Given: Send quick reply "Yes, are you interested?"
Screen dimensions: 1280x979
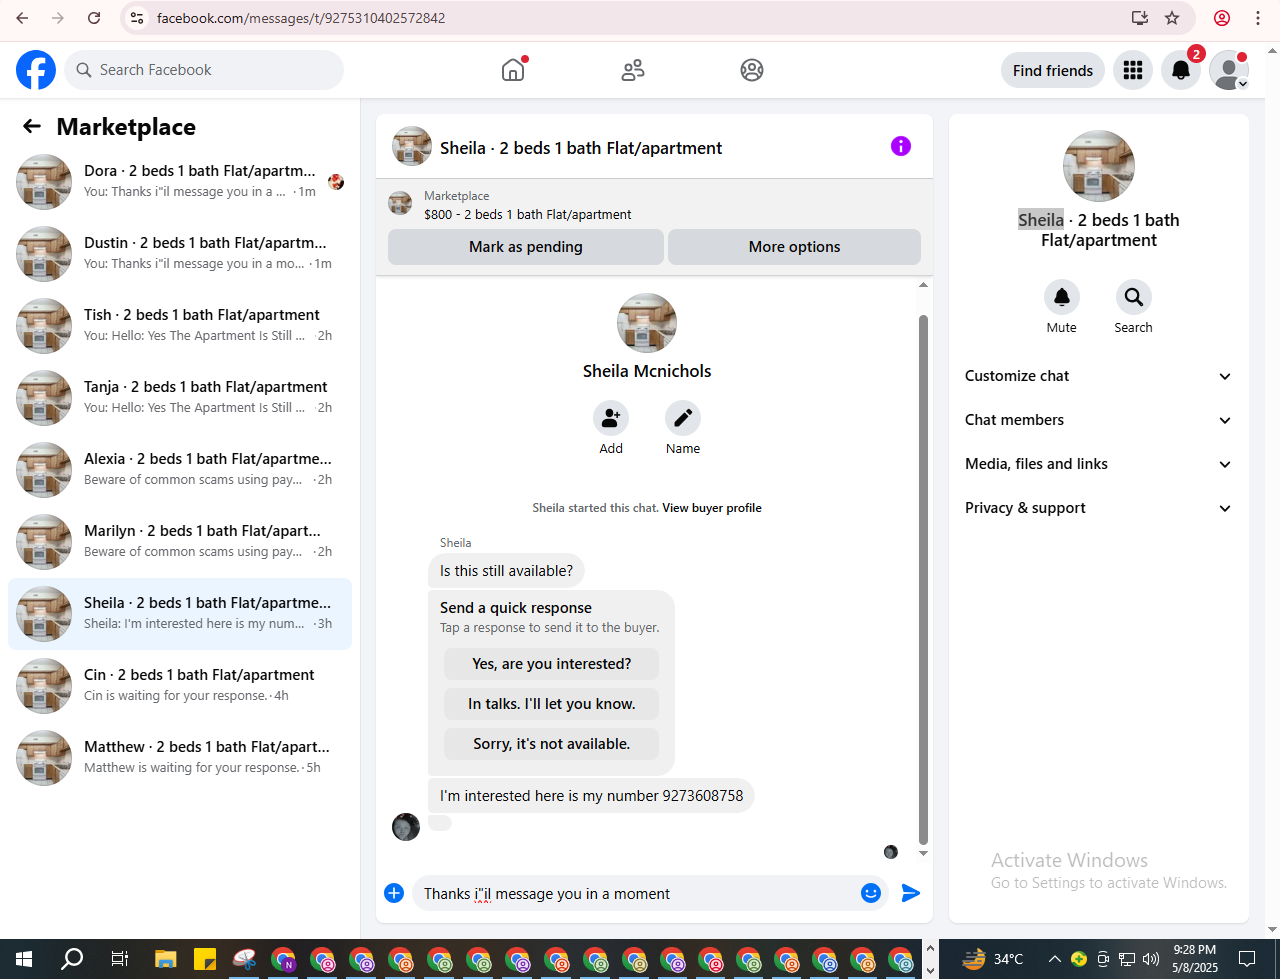Looking at the screenshot, I should tap(552, 664).
